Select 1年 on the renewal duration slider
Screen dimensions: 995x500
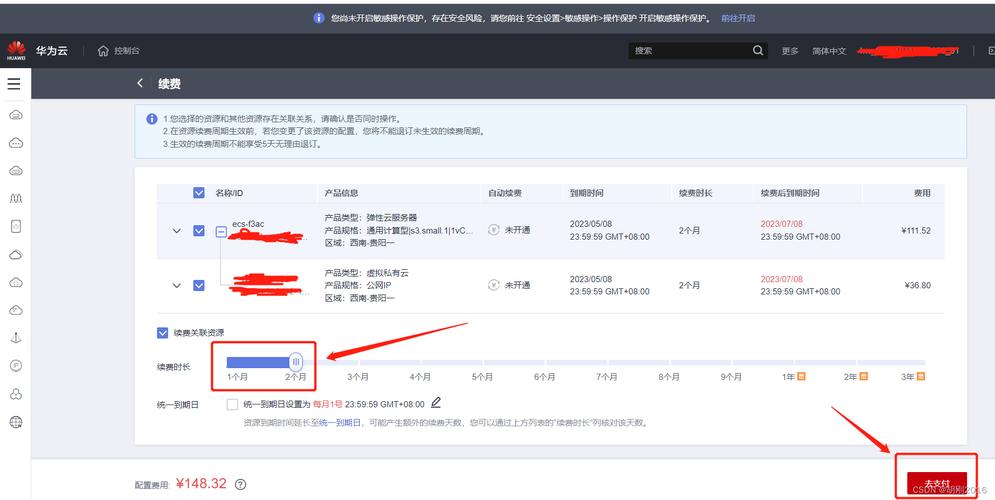click(789, 377)
